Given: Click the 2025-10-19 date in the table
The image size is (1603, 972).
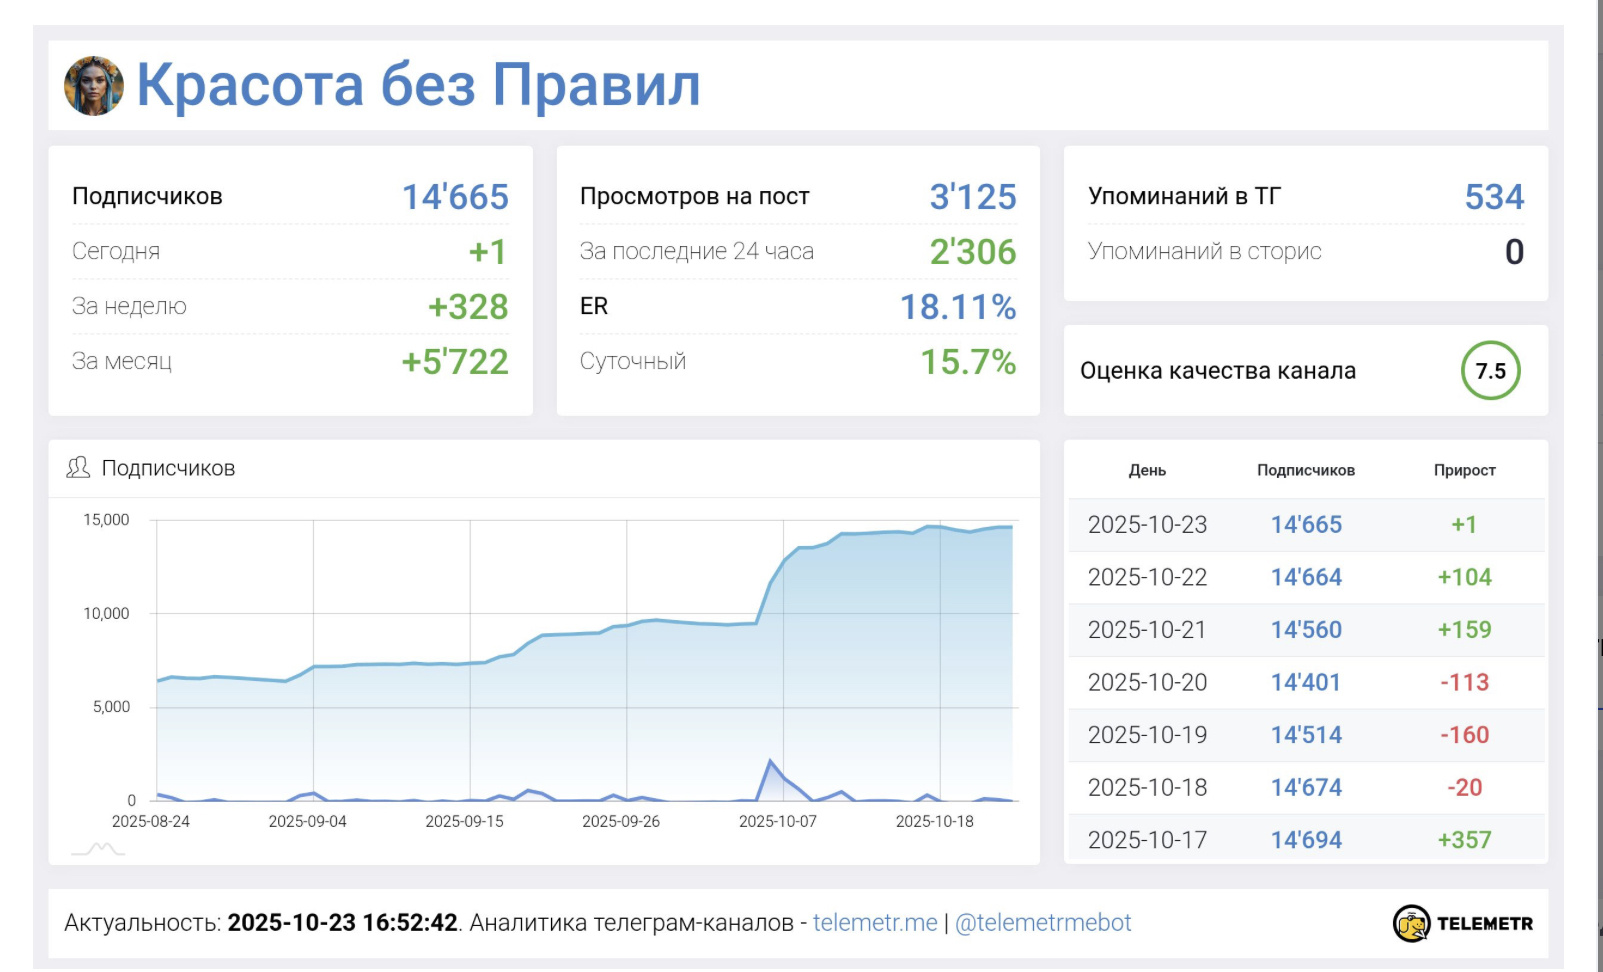Looking at the screenshot, I should click(x=1147, y=735).
